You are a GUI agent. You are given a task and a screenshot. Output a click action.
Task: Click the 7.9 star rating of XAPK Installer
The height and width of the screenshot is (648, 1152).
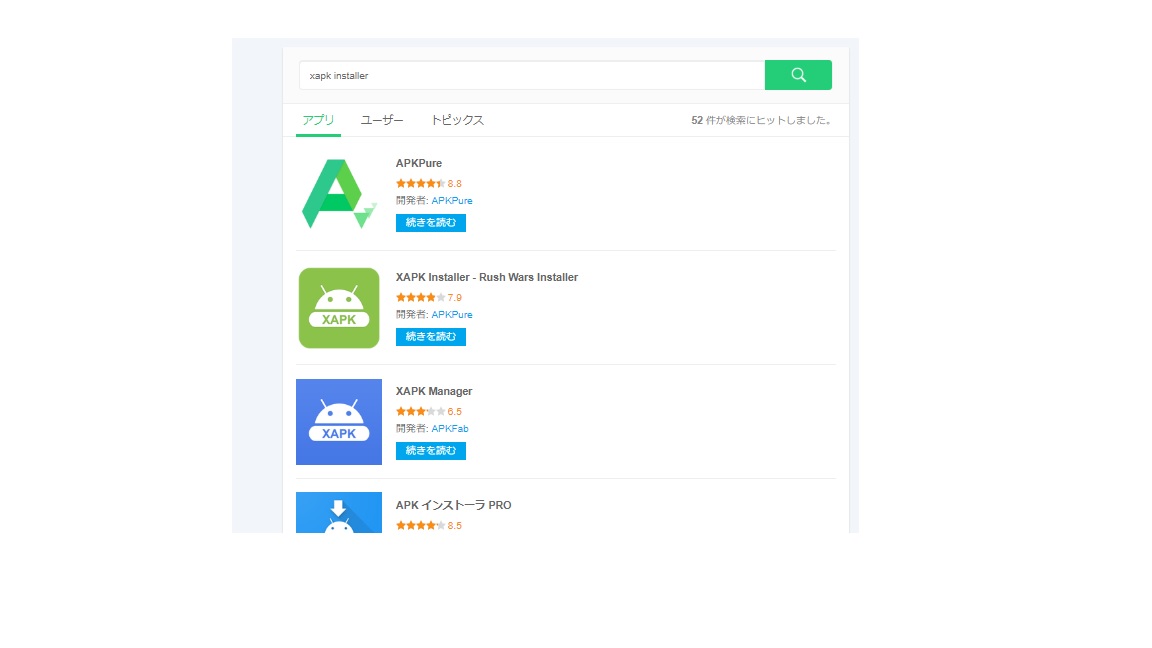[x=429, y=298]
